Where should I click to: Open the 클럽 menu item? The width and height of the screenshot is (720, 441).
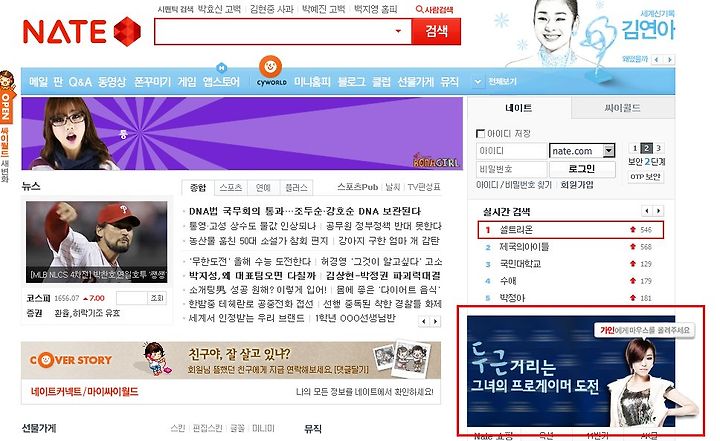tap(381, 82)
